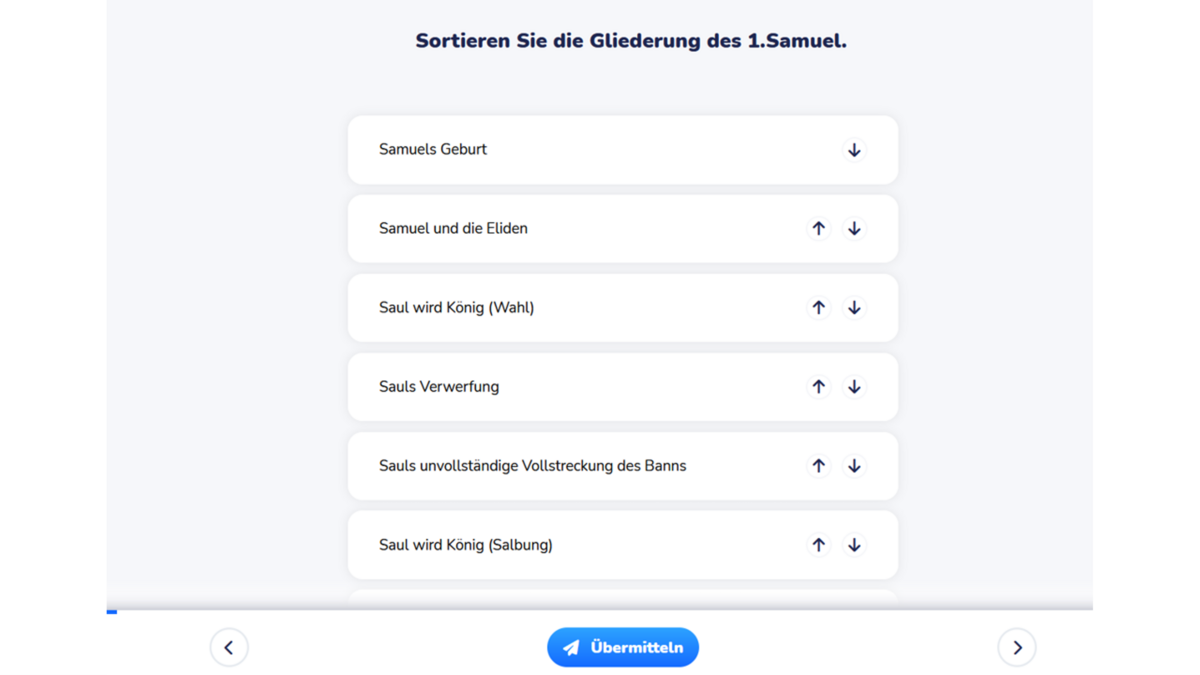
Task: Move 'Saul wird König (Salbung)' down
Action: pos(854,545)
